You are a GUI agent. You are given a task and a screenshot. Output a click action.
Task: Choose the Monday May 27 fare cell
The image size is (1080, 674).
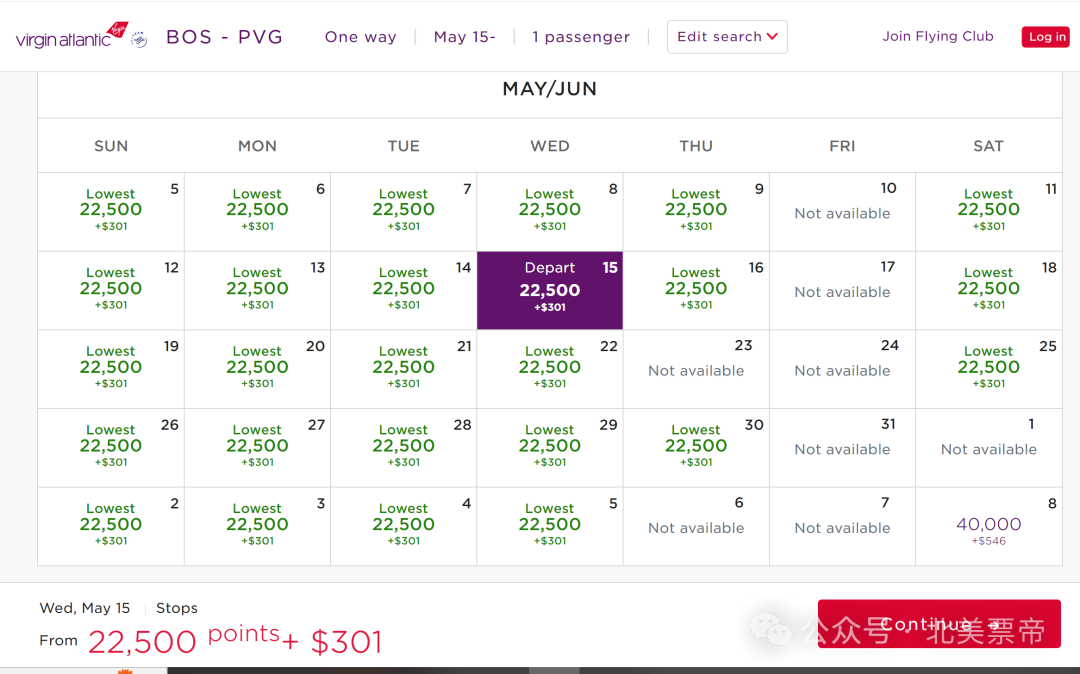coord(257,447)
